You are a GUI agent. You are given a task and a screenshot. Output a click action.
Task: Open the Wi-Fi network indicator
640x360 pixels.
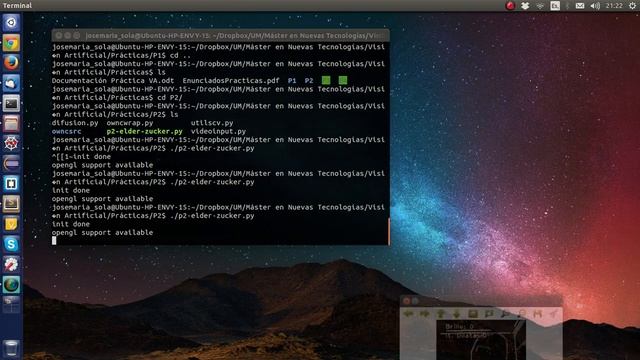[x=540, y=5]
